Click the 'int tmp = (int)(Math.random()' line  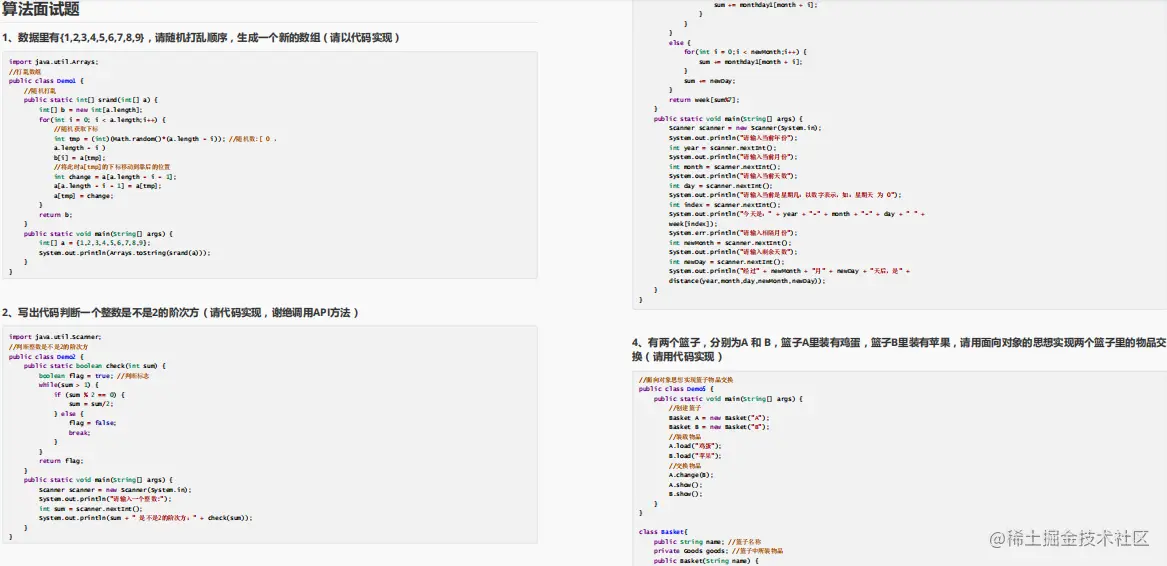coord(165,139)
